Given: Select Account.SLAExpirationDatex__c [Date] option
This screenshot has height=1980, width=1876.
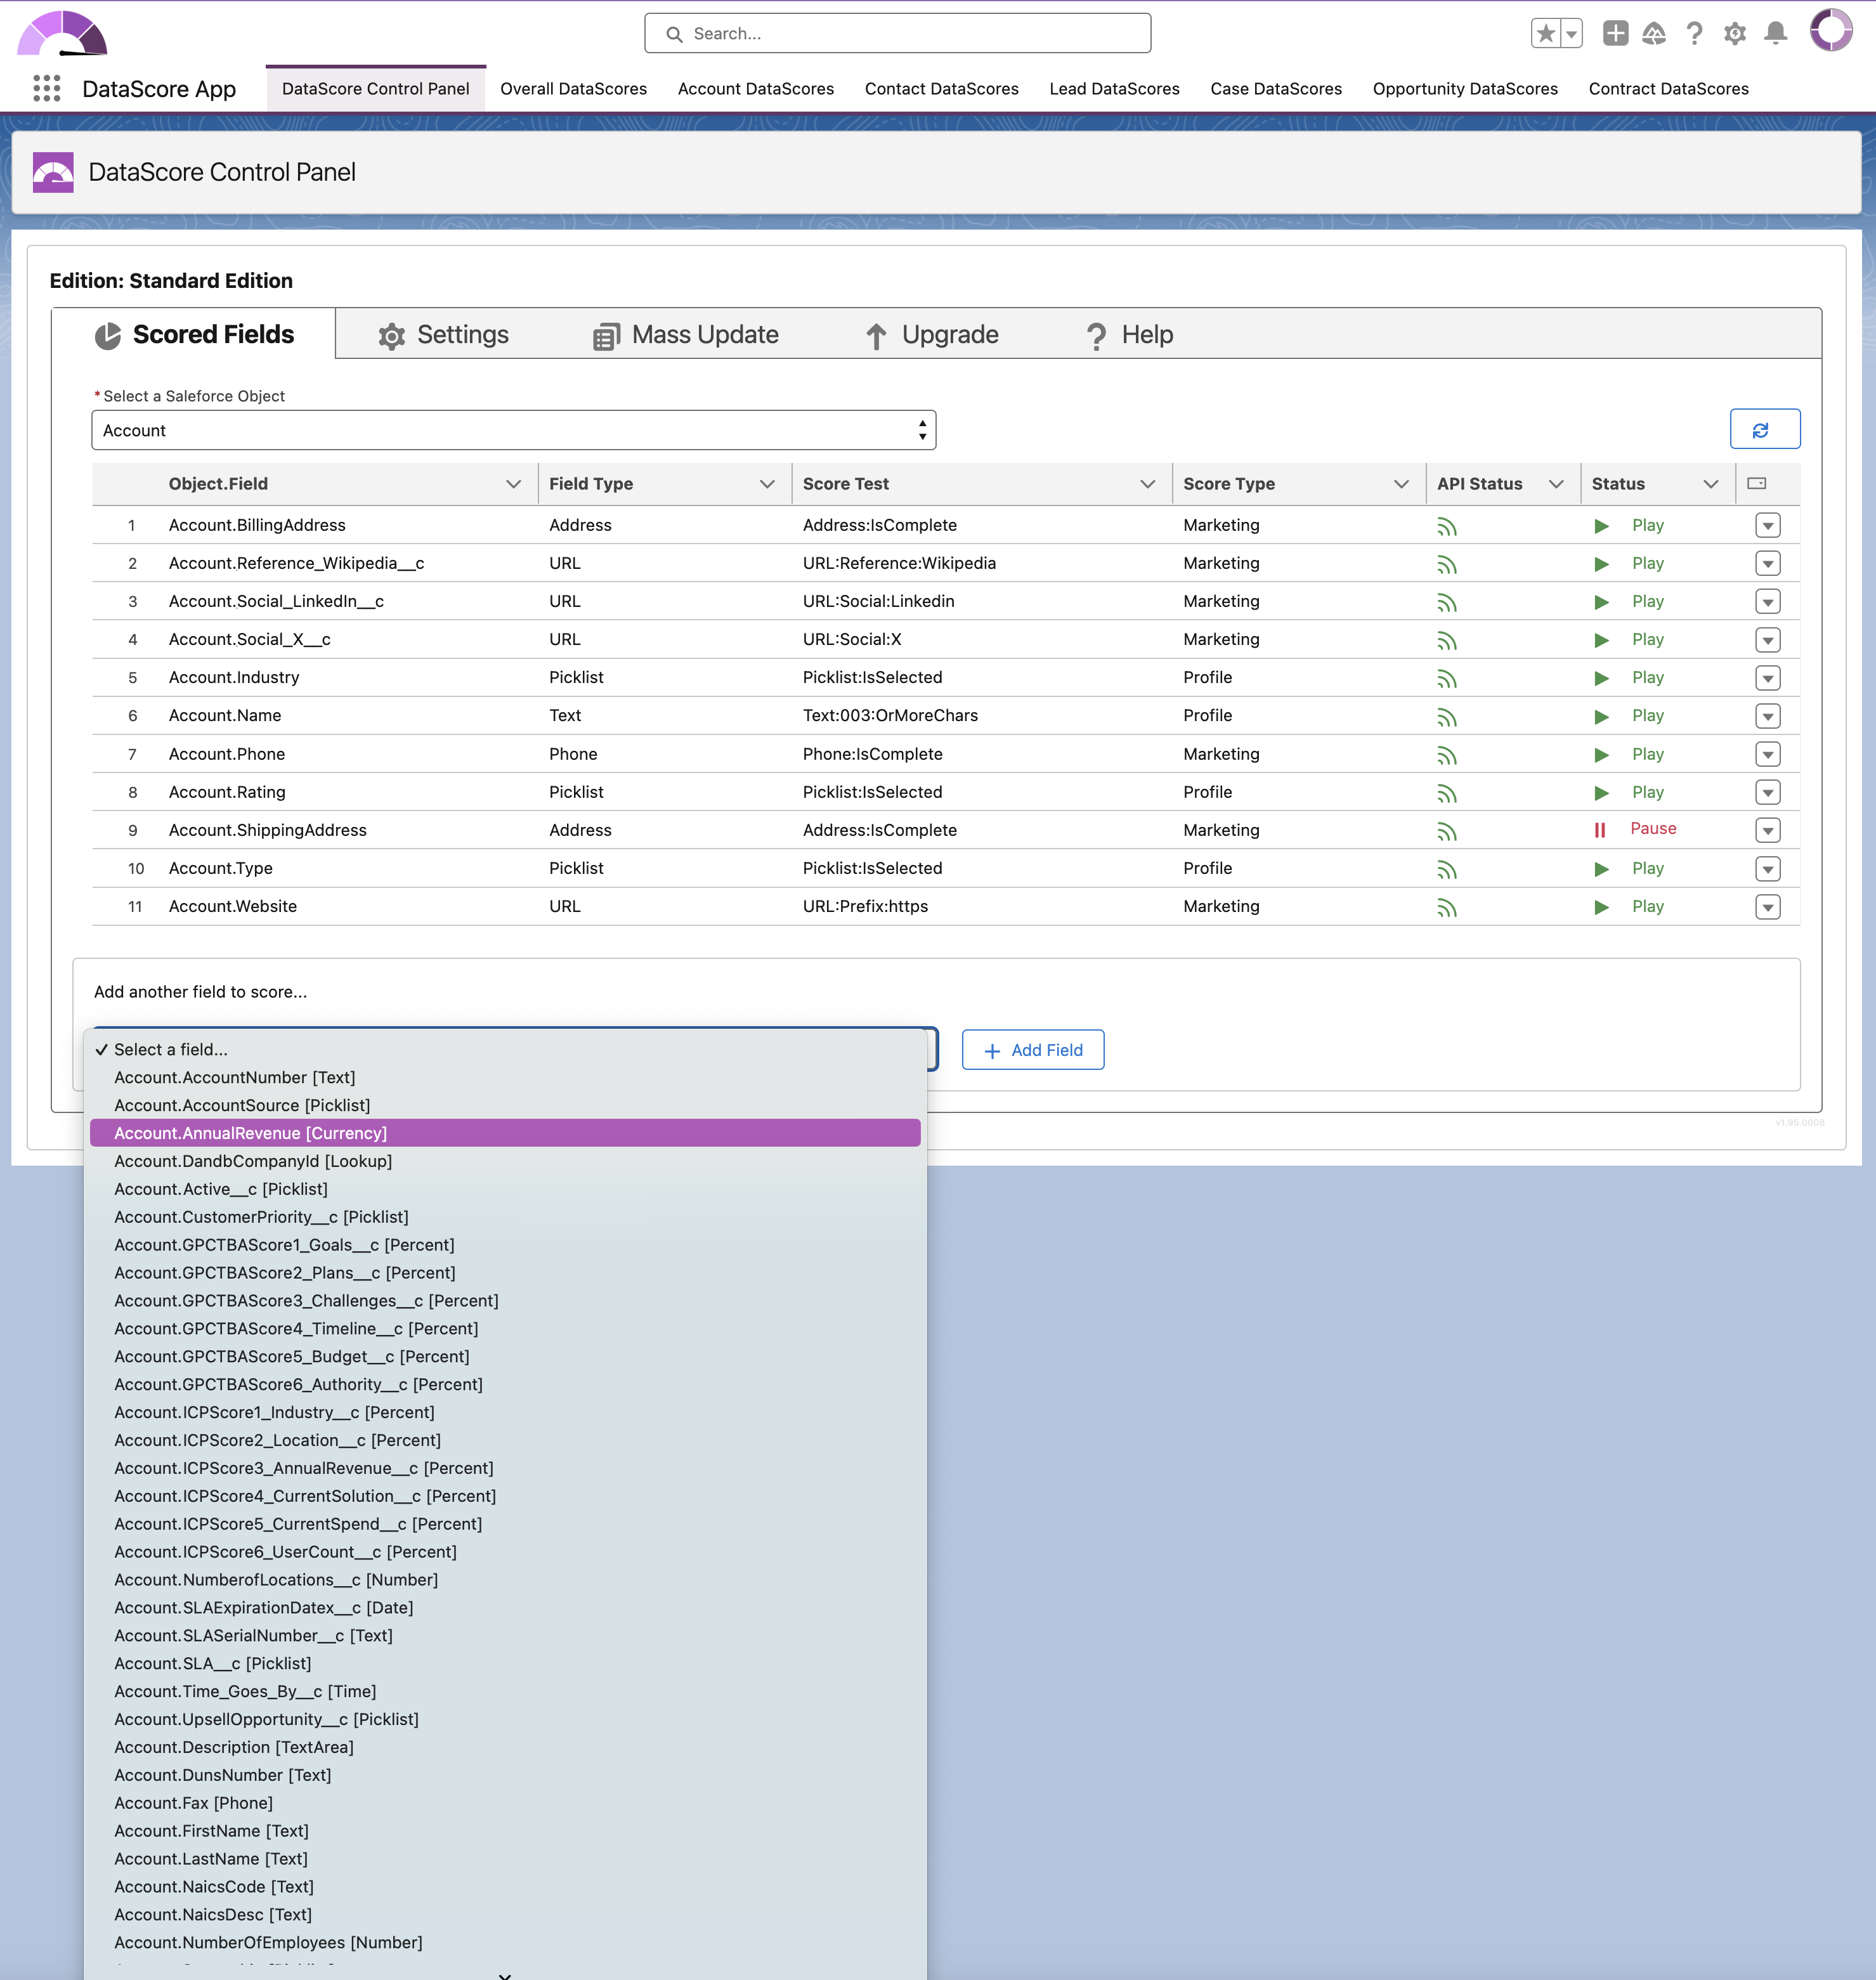Looking at the screenshot, I should coord(505,1608).
